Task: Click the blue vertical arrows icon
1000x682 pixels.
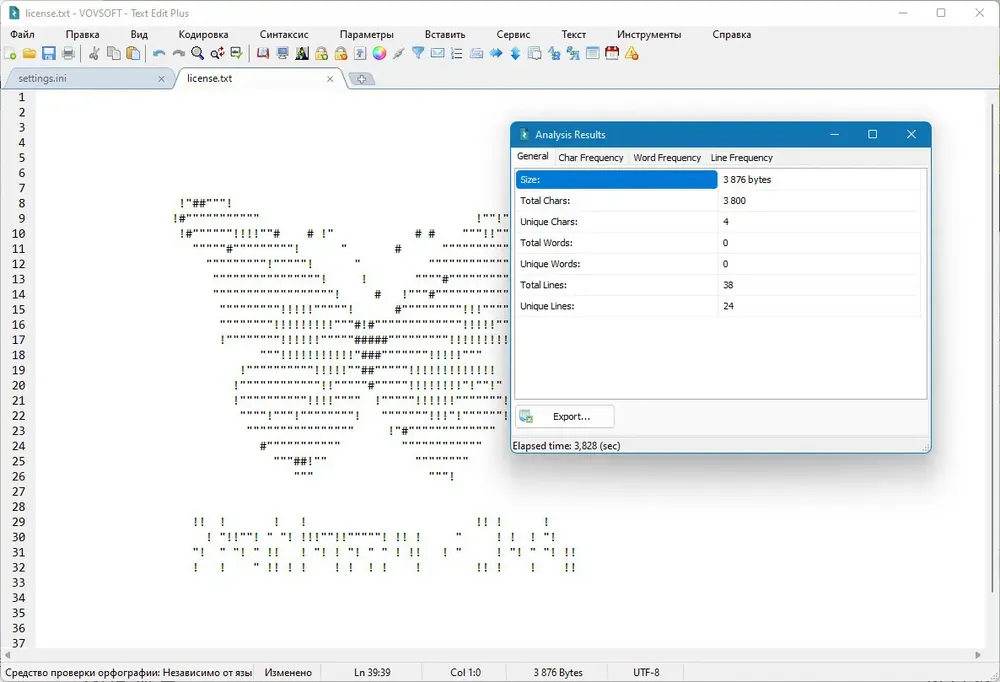Action: click(x=515, y=54)
